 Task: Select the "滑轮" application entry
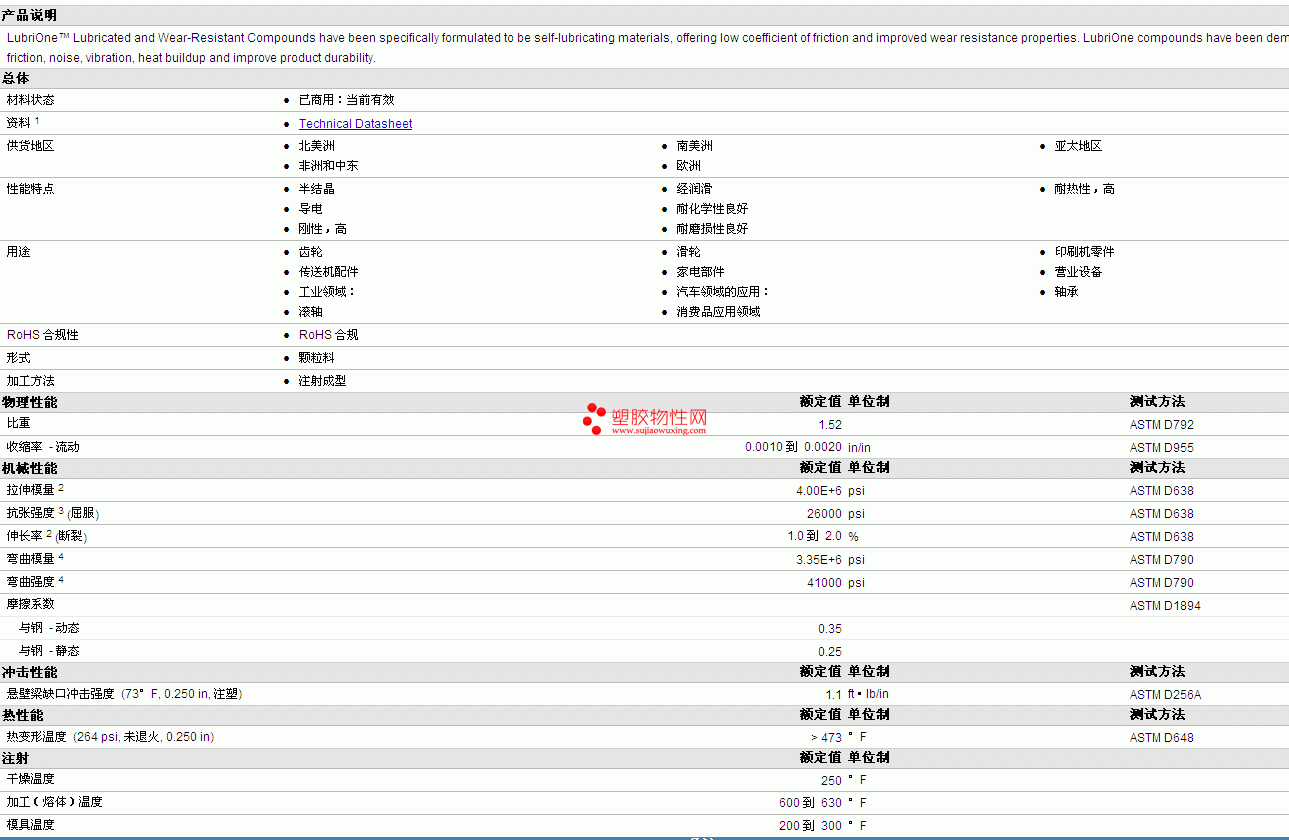coord(689,252)
